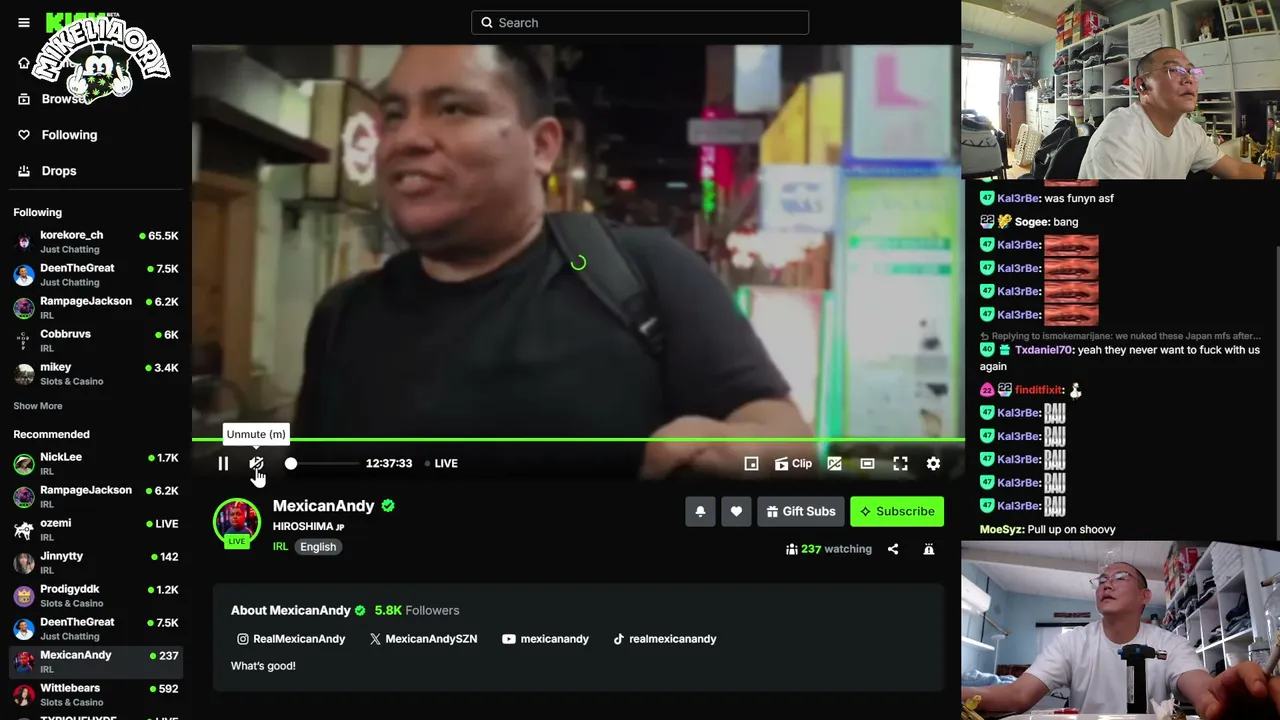Image resolution: width=1280 pixels, height=720 pixels.
Task: Enter fullscreen mode
Action: coord(900,463)
